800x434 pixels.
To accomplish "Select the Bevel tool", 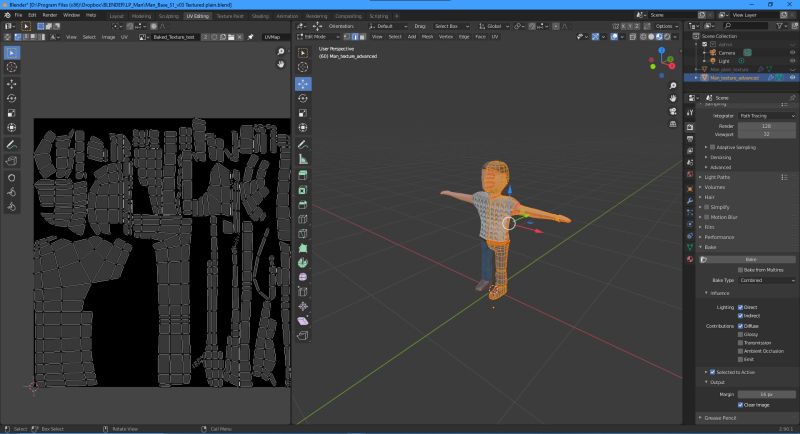I will [303, 205].
